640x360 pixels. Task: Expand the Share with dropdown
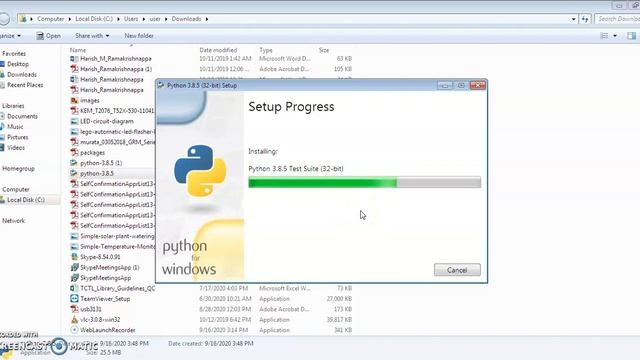click(x=92, y=36)
